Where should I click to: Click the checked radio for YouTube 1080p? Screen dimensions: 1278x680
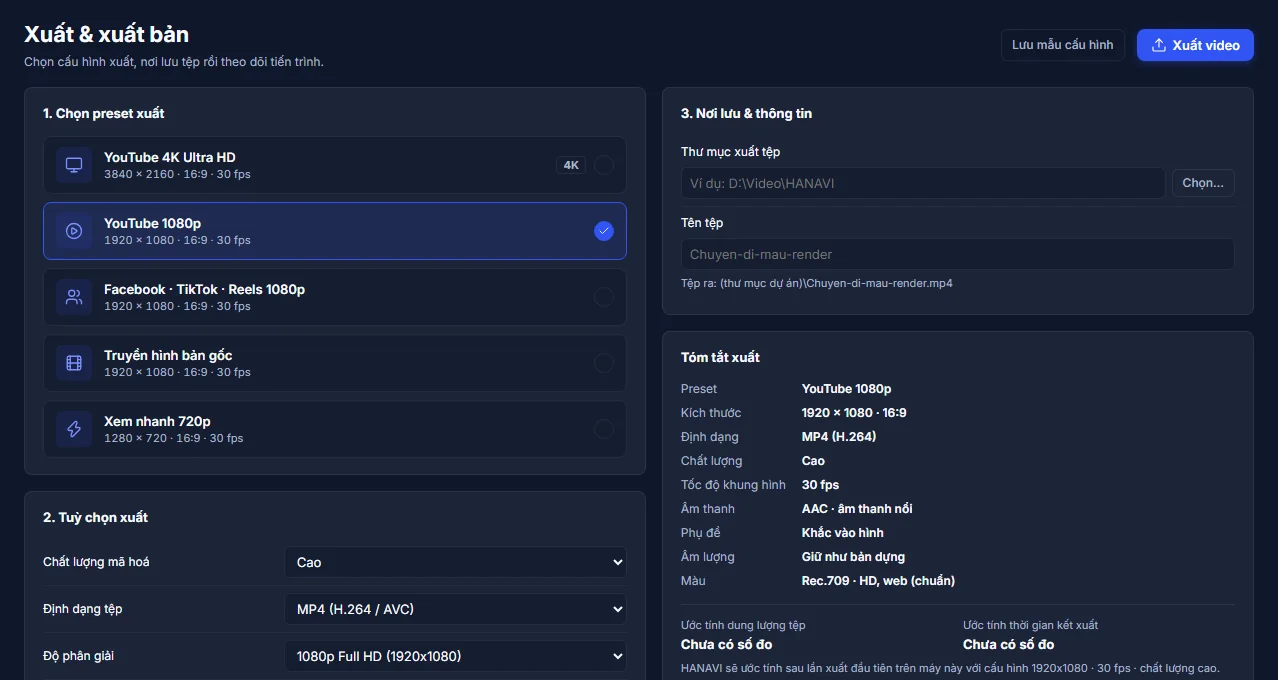[x=604, y=231]
